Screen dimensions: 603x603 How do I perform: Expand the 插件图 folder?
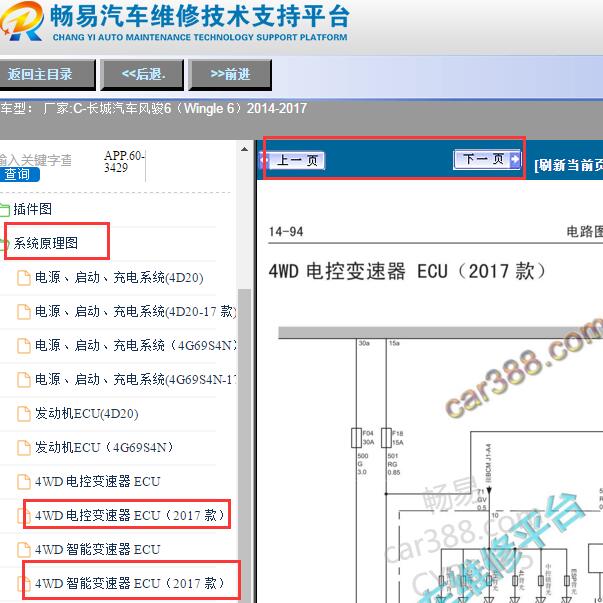pyautogui.click(x=32, y=209)
